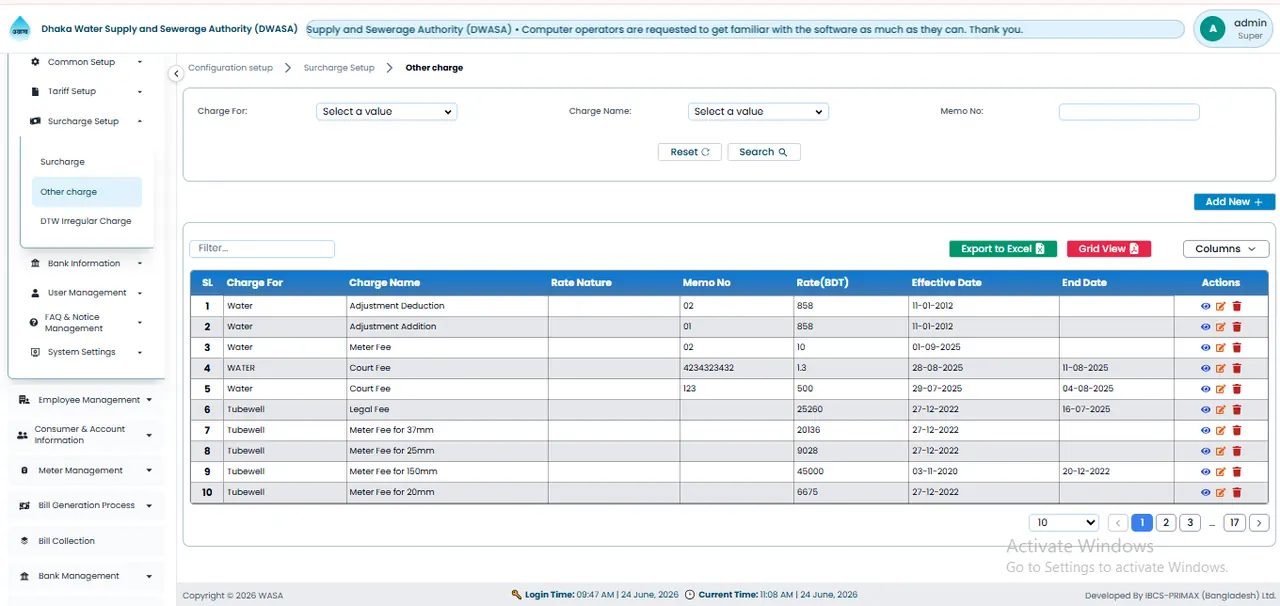Expand the Common Setup menu
The width and height of the screenshot is (1280, 606).
click(87, 62)
